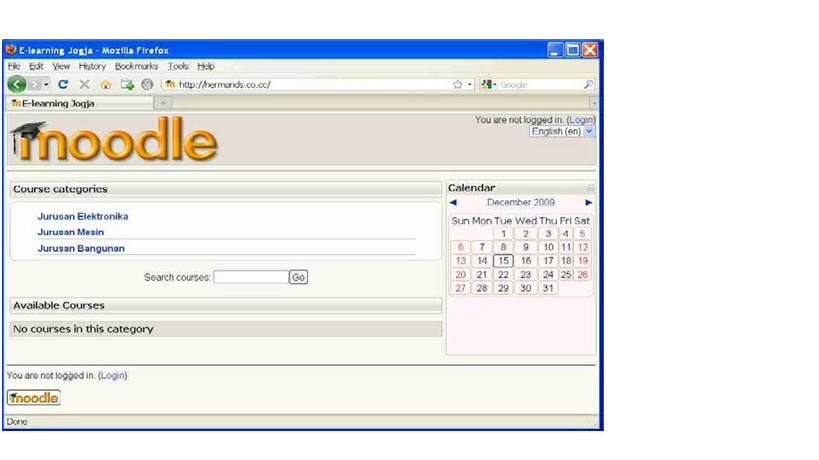Close the Firefox window
The image size is (819, 460).
tap(590, 50)
